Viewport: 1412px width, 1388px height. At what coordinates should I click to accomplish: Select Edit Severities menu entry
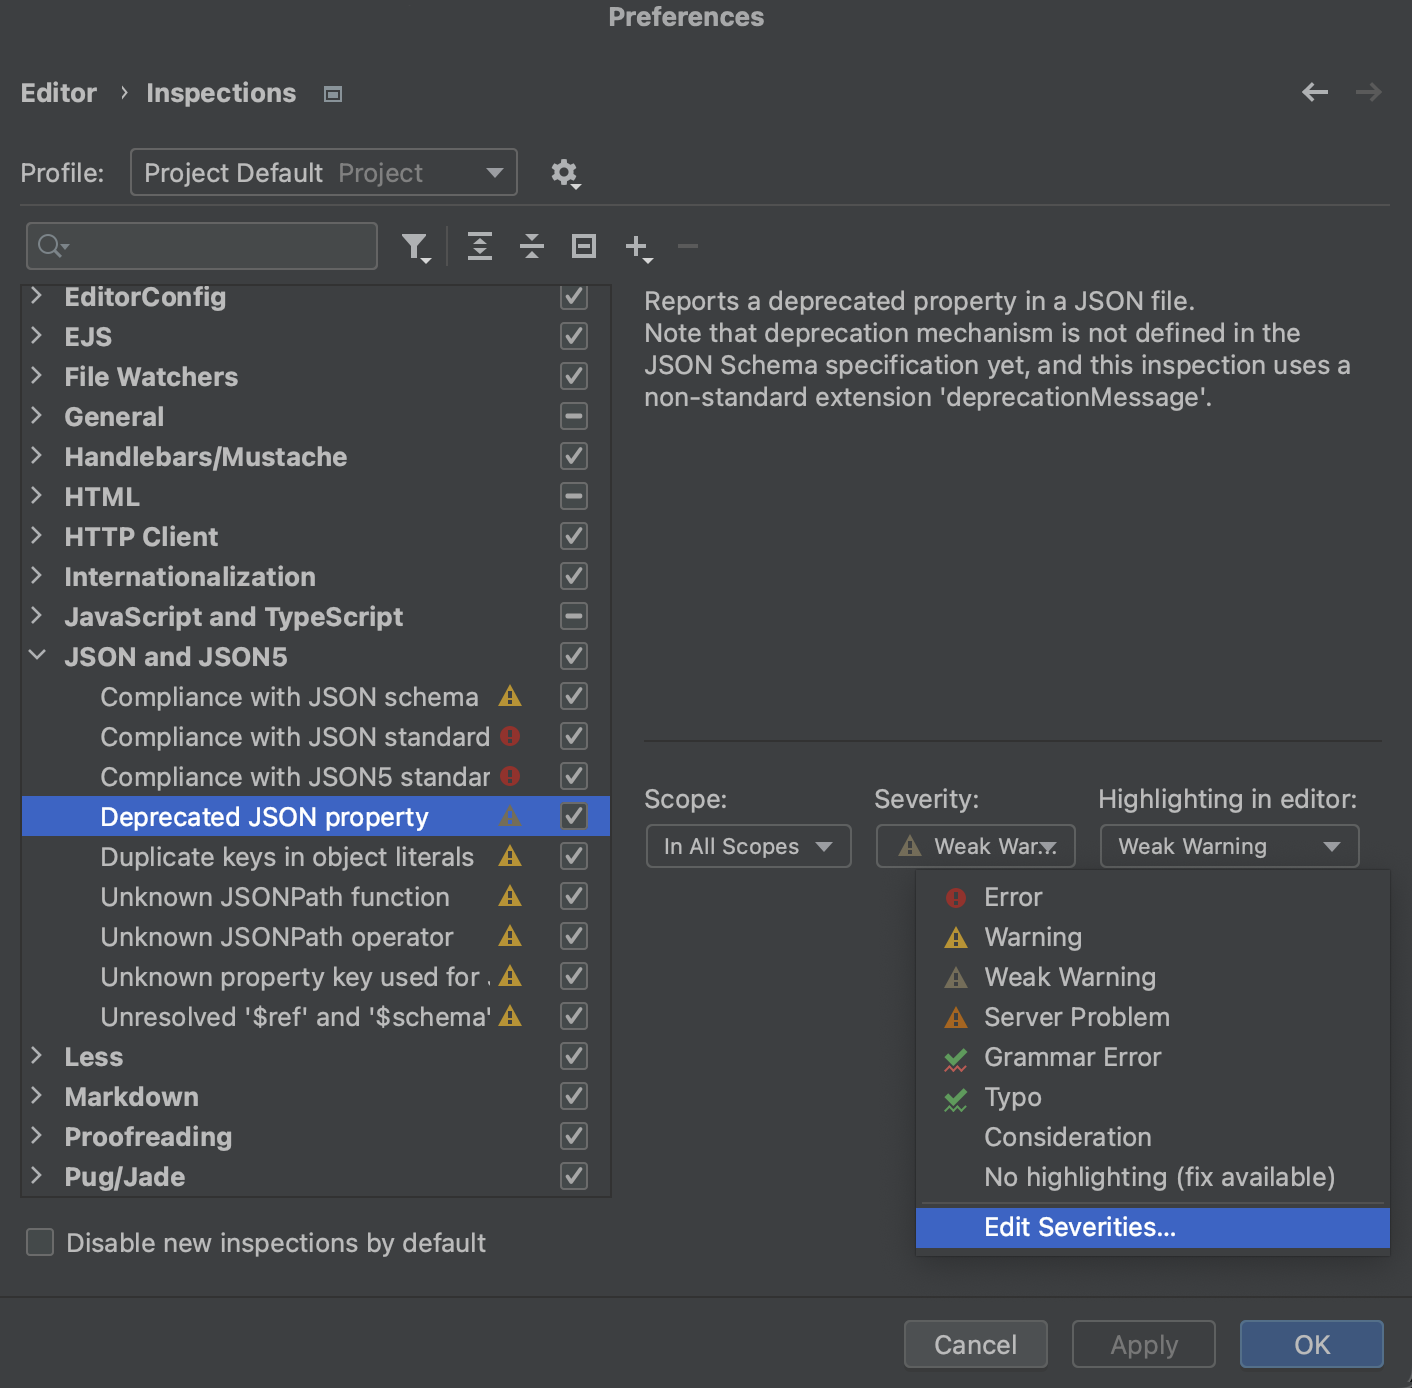(x=1080, y=1227)
